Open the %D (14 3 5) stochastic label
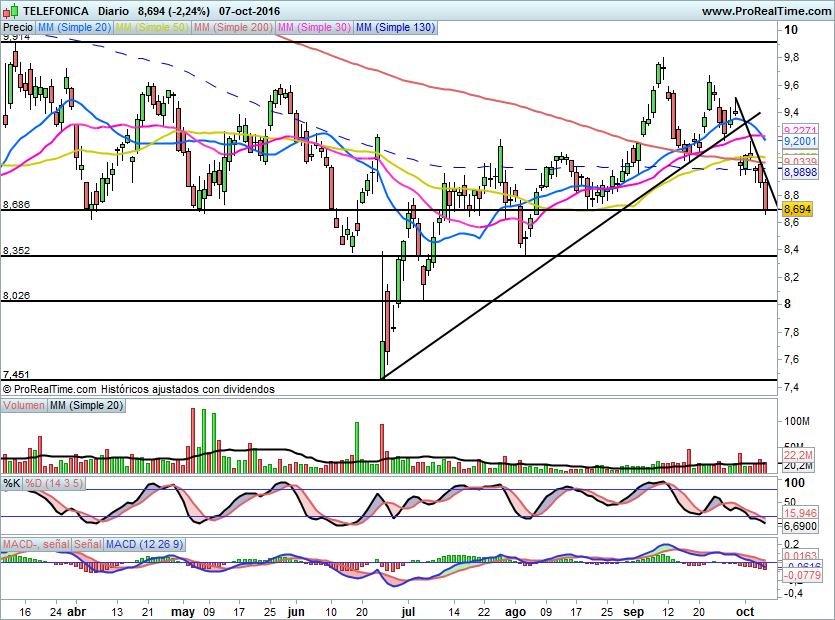 (x=54, y=484)
